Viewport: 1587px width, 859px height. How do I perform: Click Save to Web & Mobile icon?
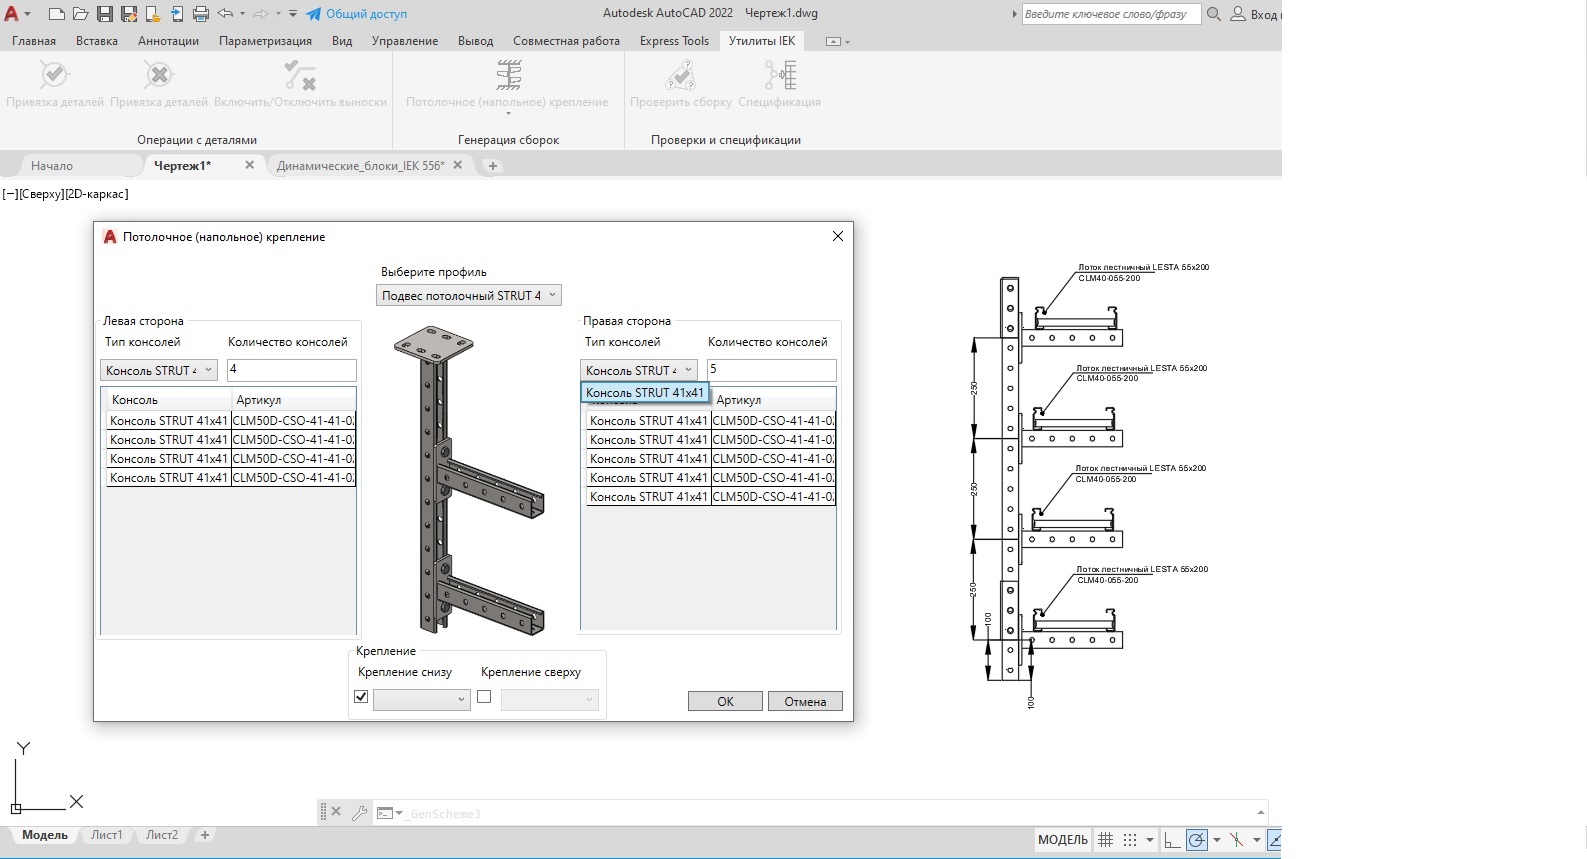pos(177,14)
